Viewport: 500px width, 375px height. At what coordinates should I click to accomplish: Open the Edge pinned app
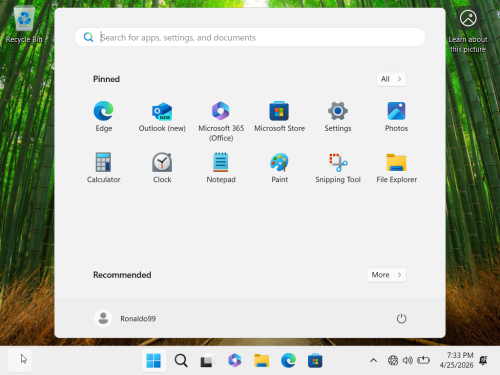pyautogui.click(x=104, y=116)
